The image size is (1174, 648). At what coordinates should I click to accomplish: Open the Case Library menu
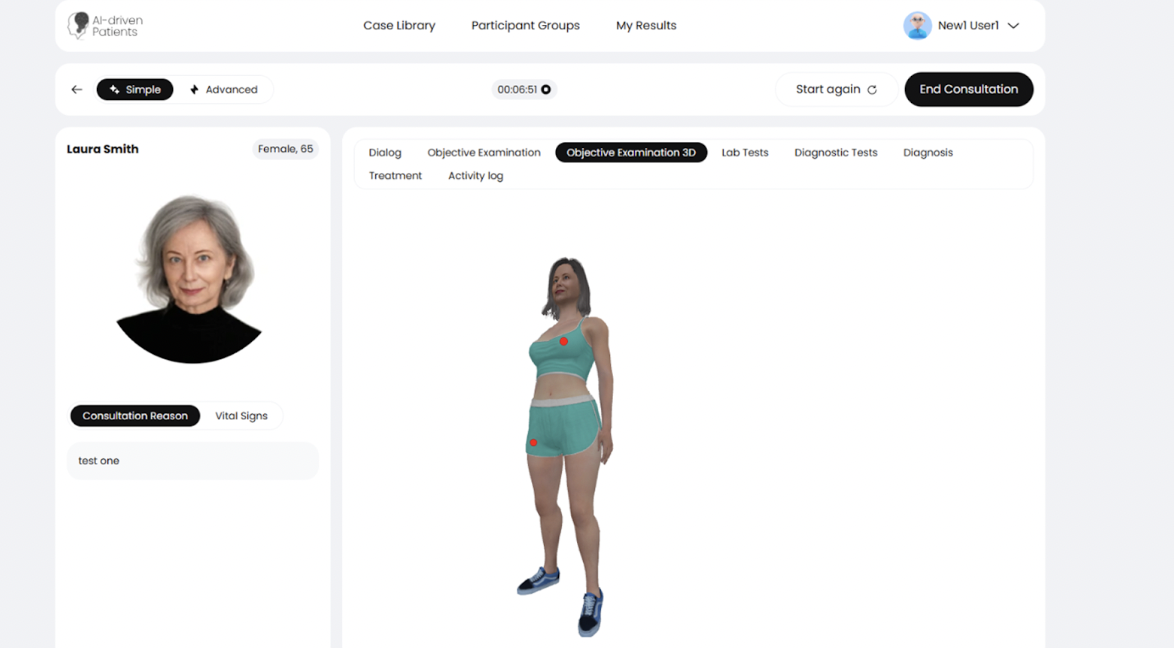click(x=399, y=26)
